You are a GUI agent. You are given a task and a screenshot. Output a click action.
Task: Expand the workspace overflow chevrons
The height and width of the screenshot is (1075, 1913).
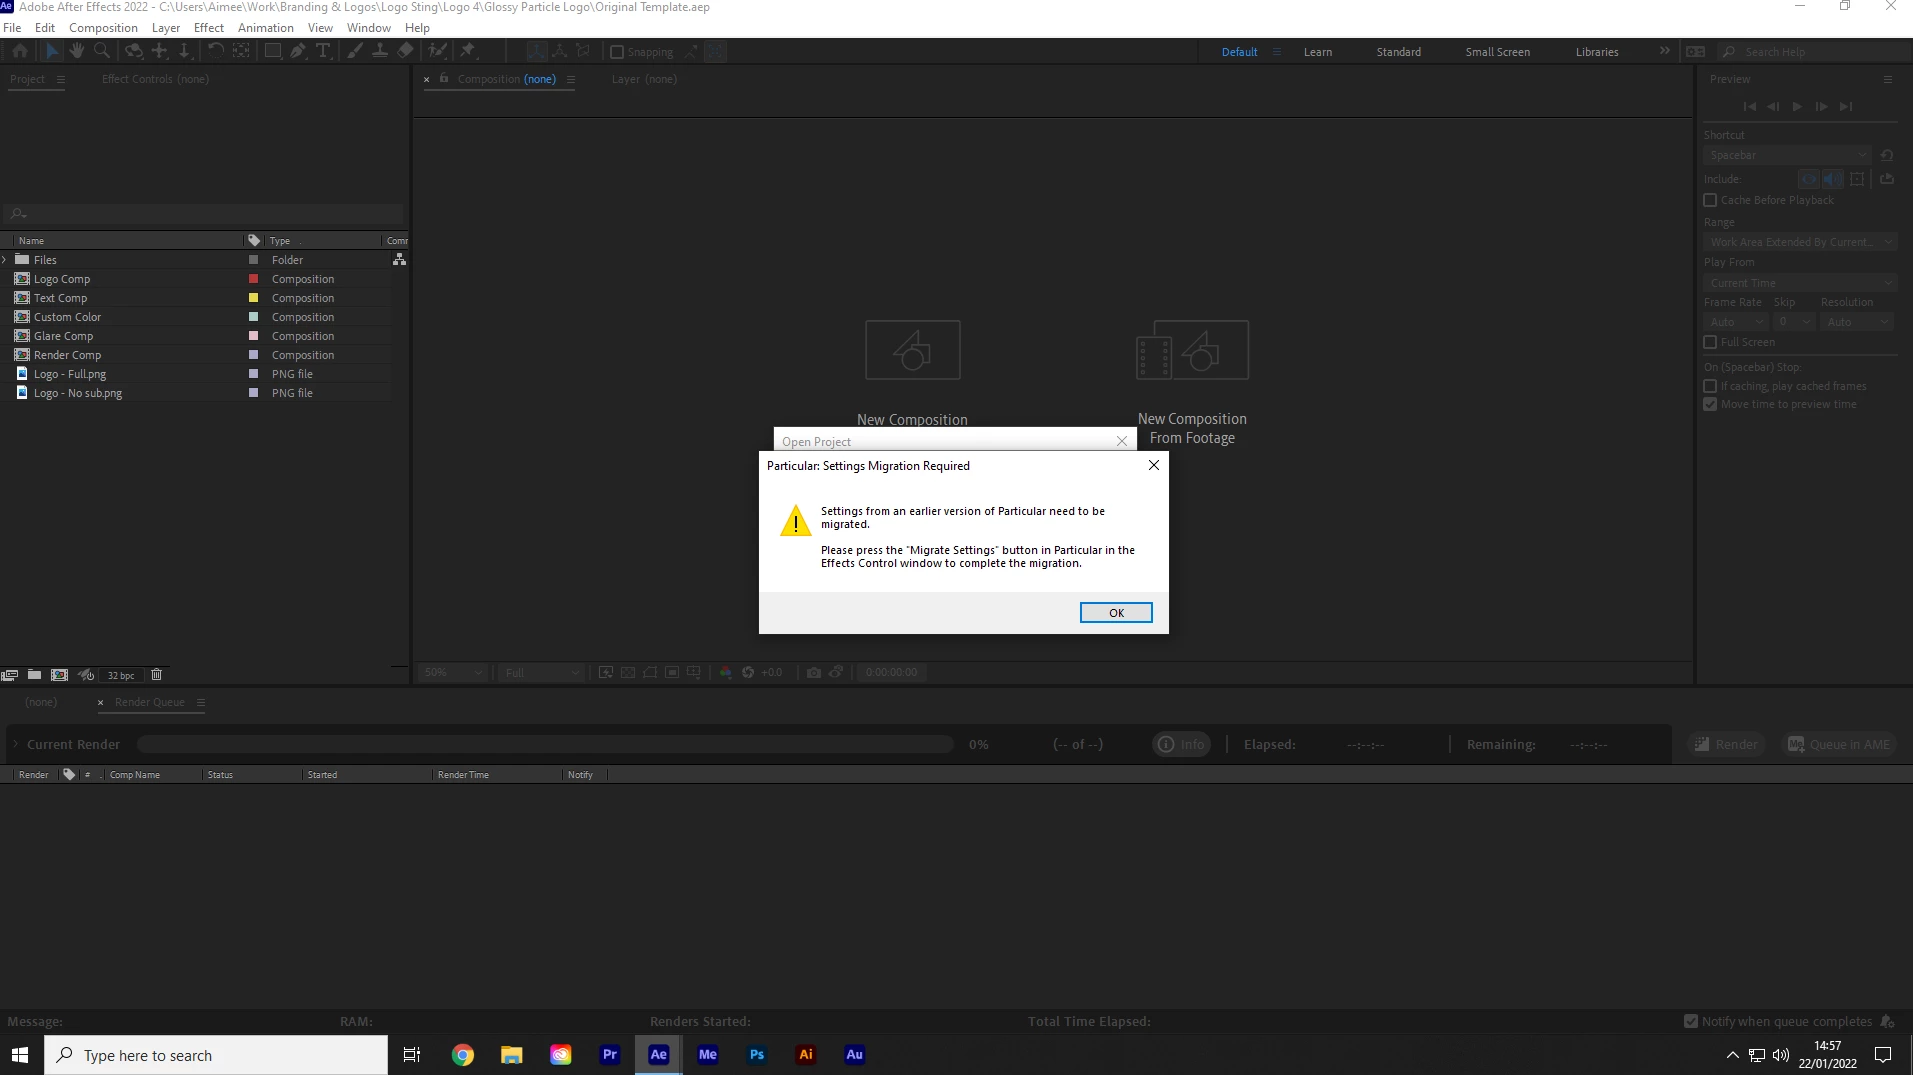pos(1664,51)
